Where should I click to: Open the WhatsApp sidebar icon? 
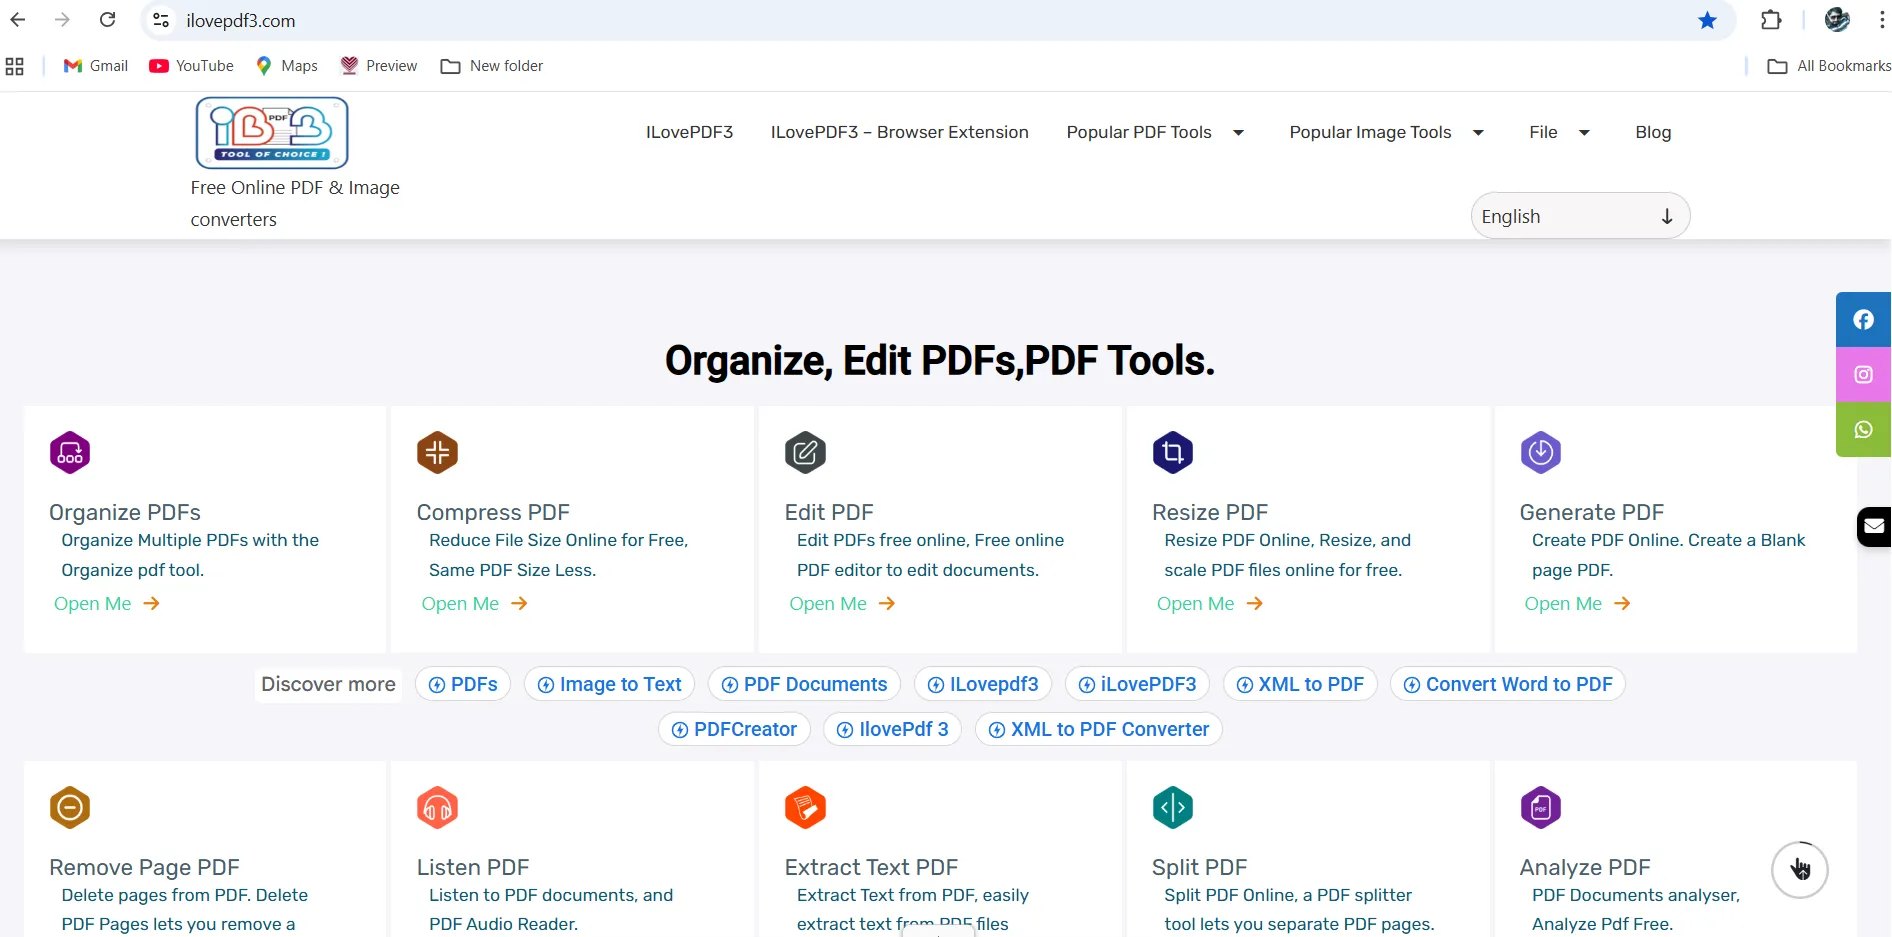coord(1862,430)
